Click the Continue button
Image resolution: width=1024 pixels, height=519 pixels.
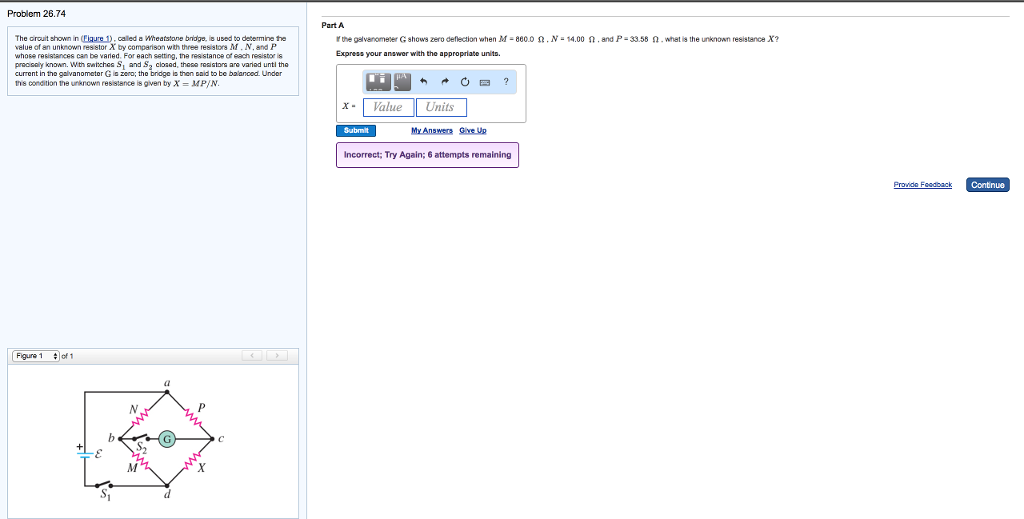click(987, 185)
